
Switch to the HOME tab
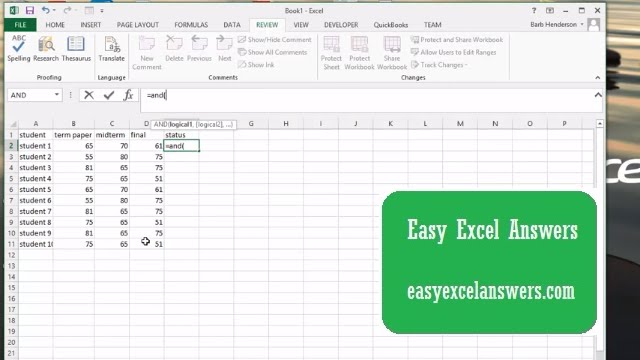(55, 25)
